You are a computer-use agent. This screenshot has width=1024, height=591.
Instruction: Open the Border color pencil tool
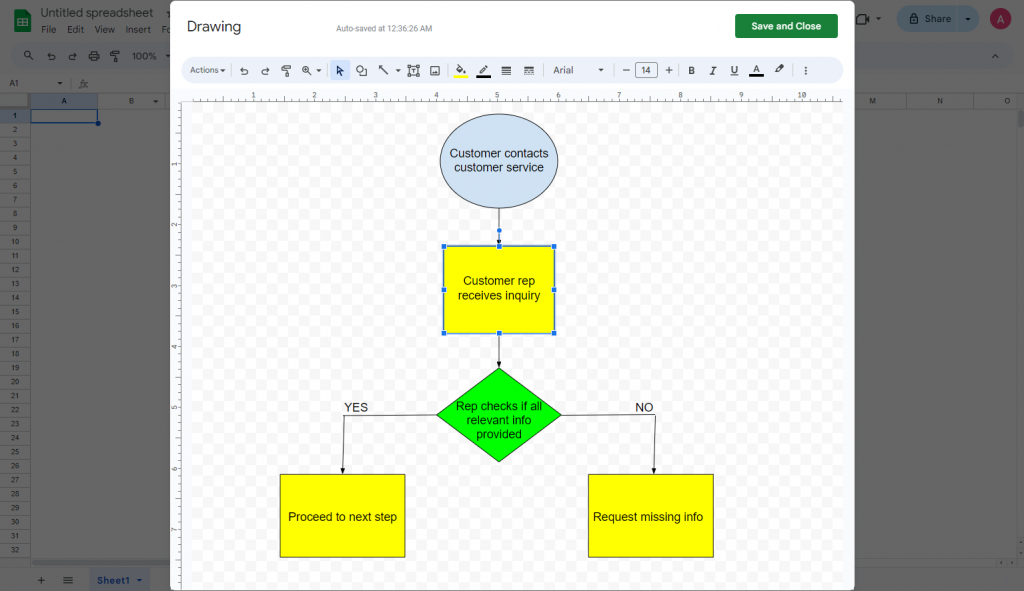pos(483,71)
